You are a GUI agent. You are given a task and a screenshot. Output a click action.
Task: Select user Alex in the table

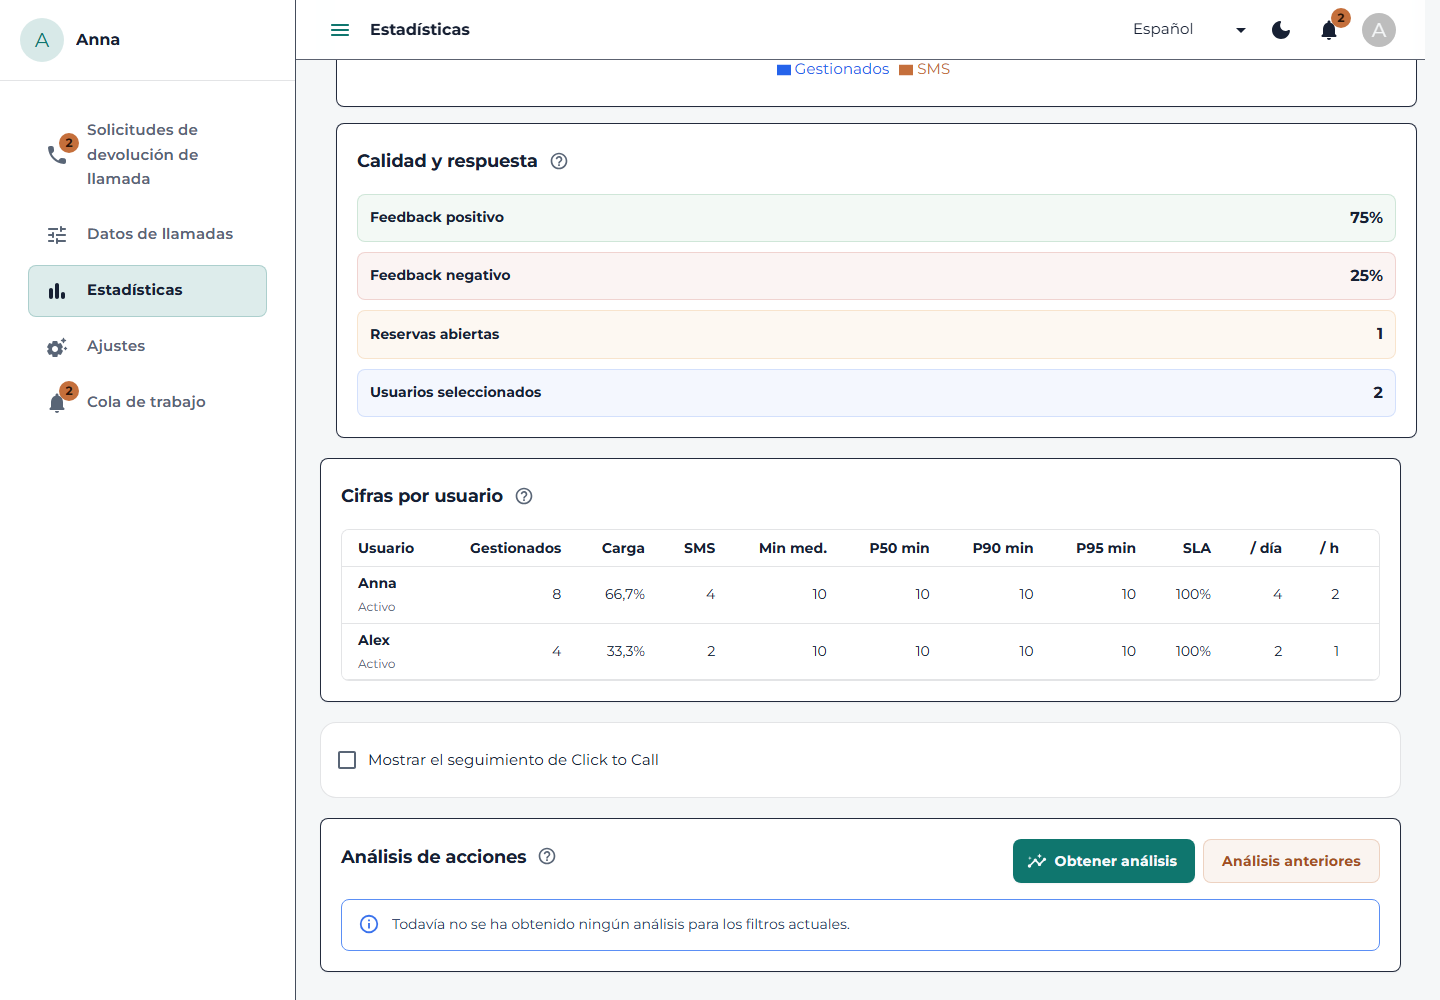374,640
